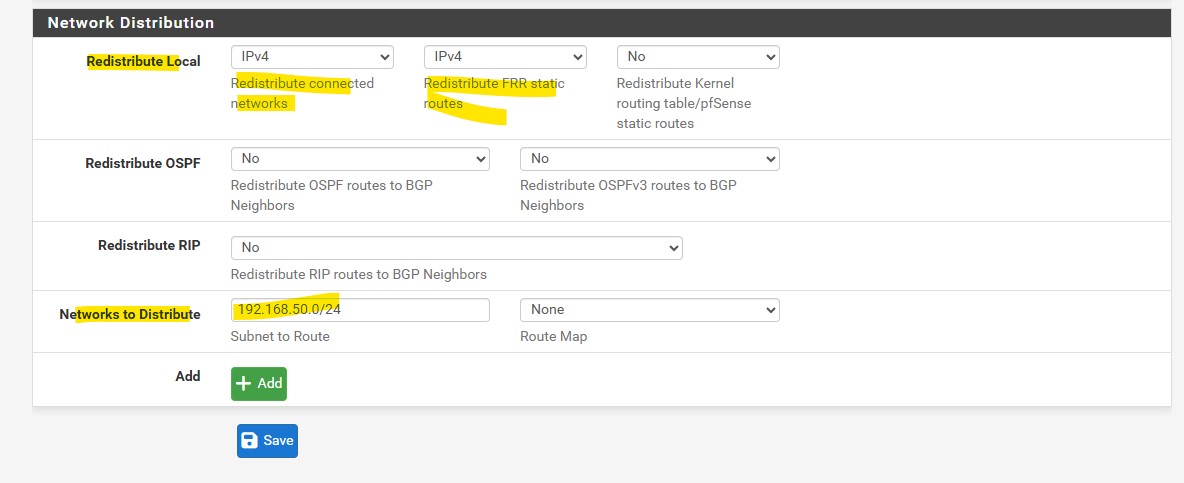1184x483 pixels.
Task: Open the Redistribute FRR static routes dropdown
Action: pos(505,57)
